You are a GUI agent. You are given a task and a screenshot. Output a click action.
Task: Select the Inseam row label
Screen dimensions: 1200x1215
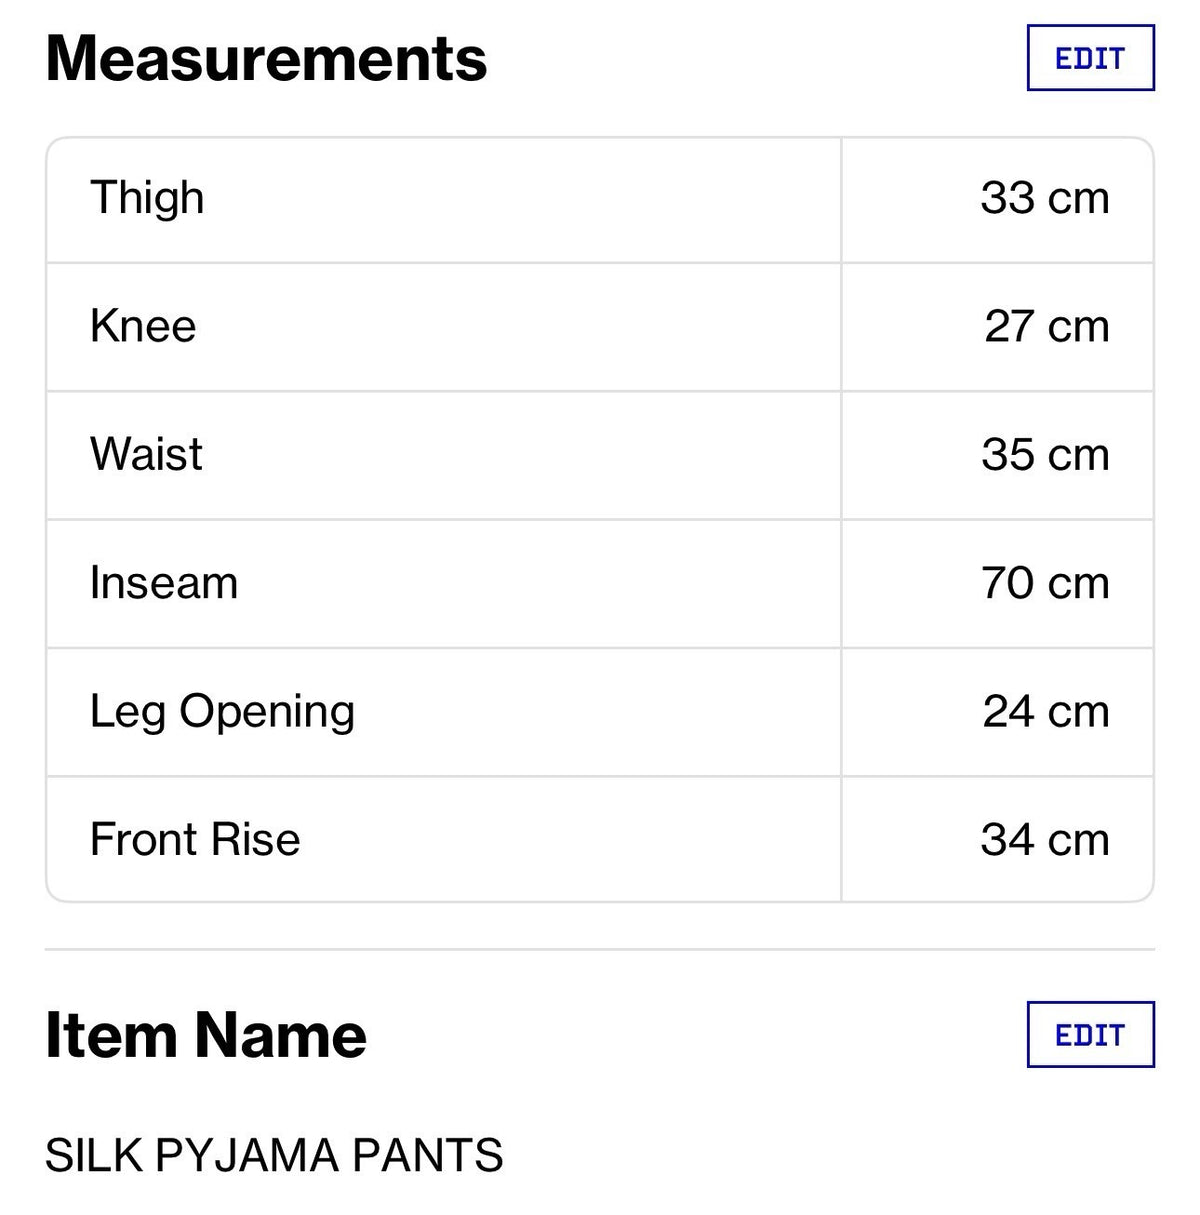tap(164, 582)
